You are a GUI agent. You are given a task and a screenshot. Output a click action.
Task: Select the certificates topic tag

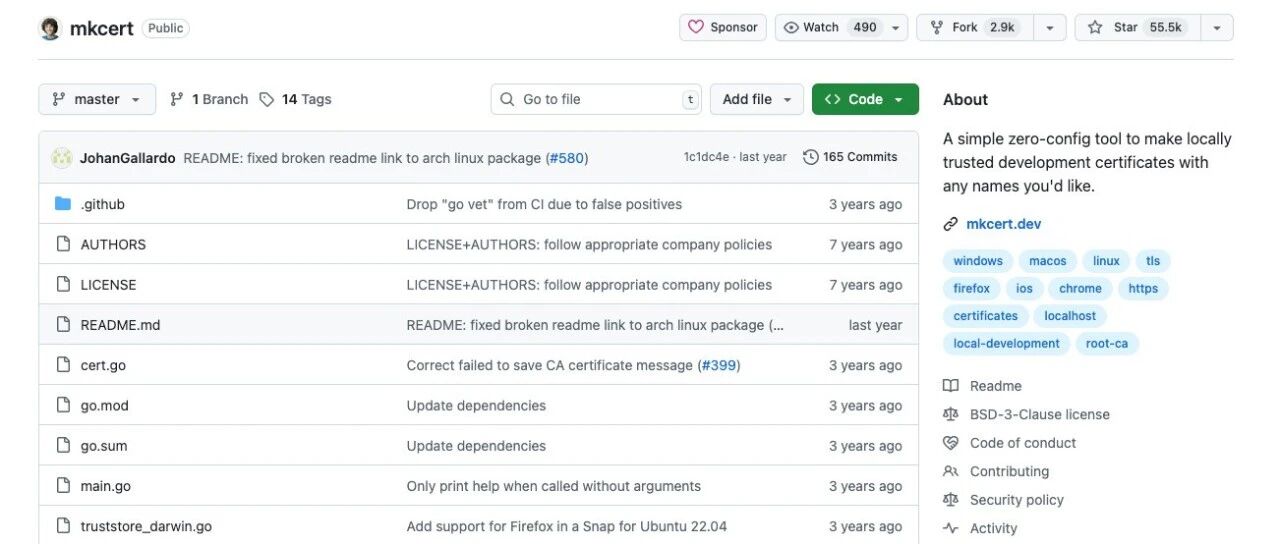pos(985,316)
